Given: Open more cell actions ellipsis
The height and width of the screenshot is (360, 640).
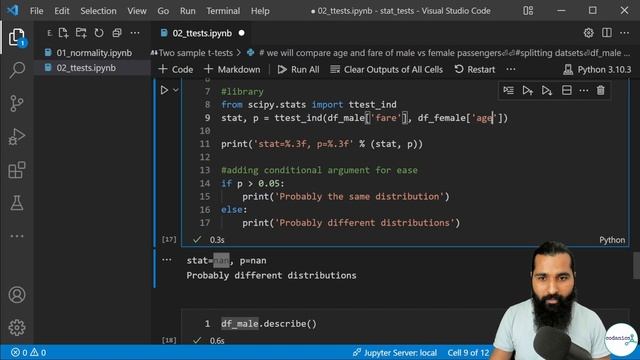Looking at the screenshot, I should (584, 90).
